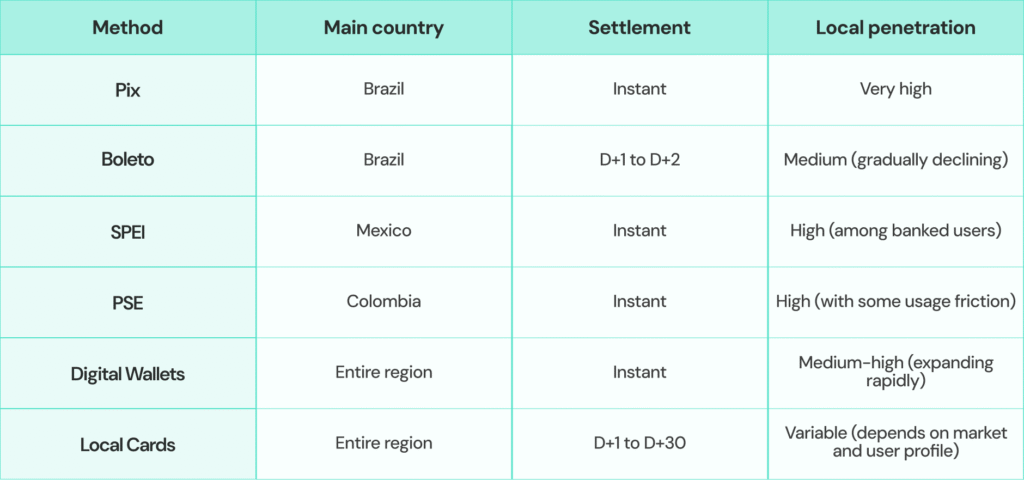Click High (among banked users) cell
The width and height of the screenshot is (1024, 480).
click(895, 231)
